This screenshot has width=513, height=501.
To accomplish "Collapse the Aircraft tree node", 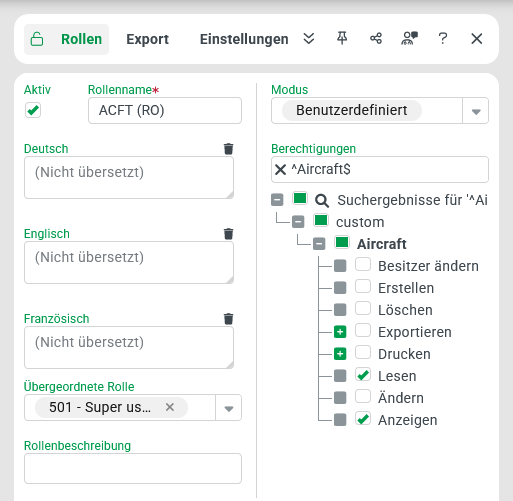I will coord(319,244).
